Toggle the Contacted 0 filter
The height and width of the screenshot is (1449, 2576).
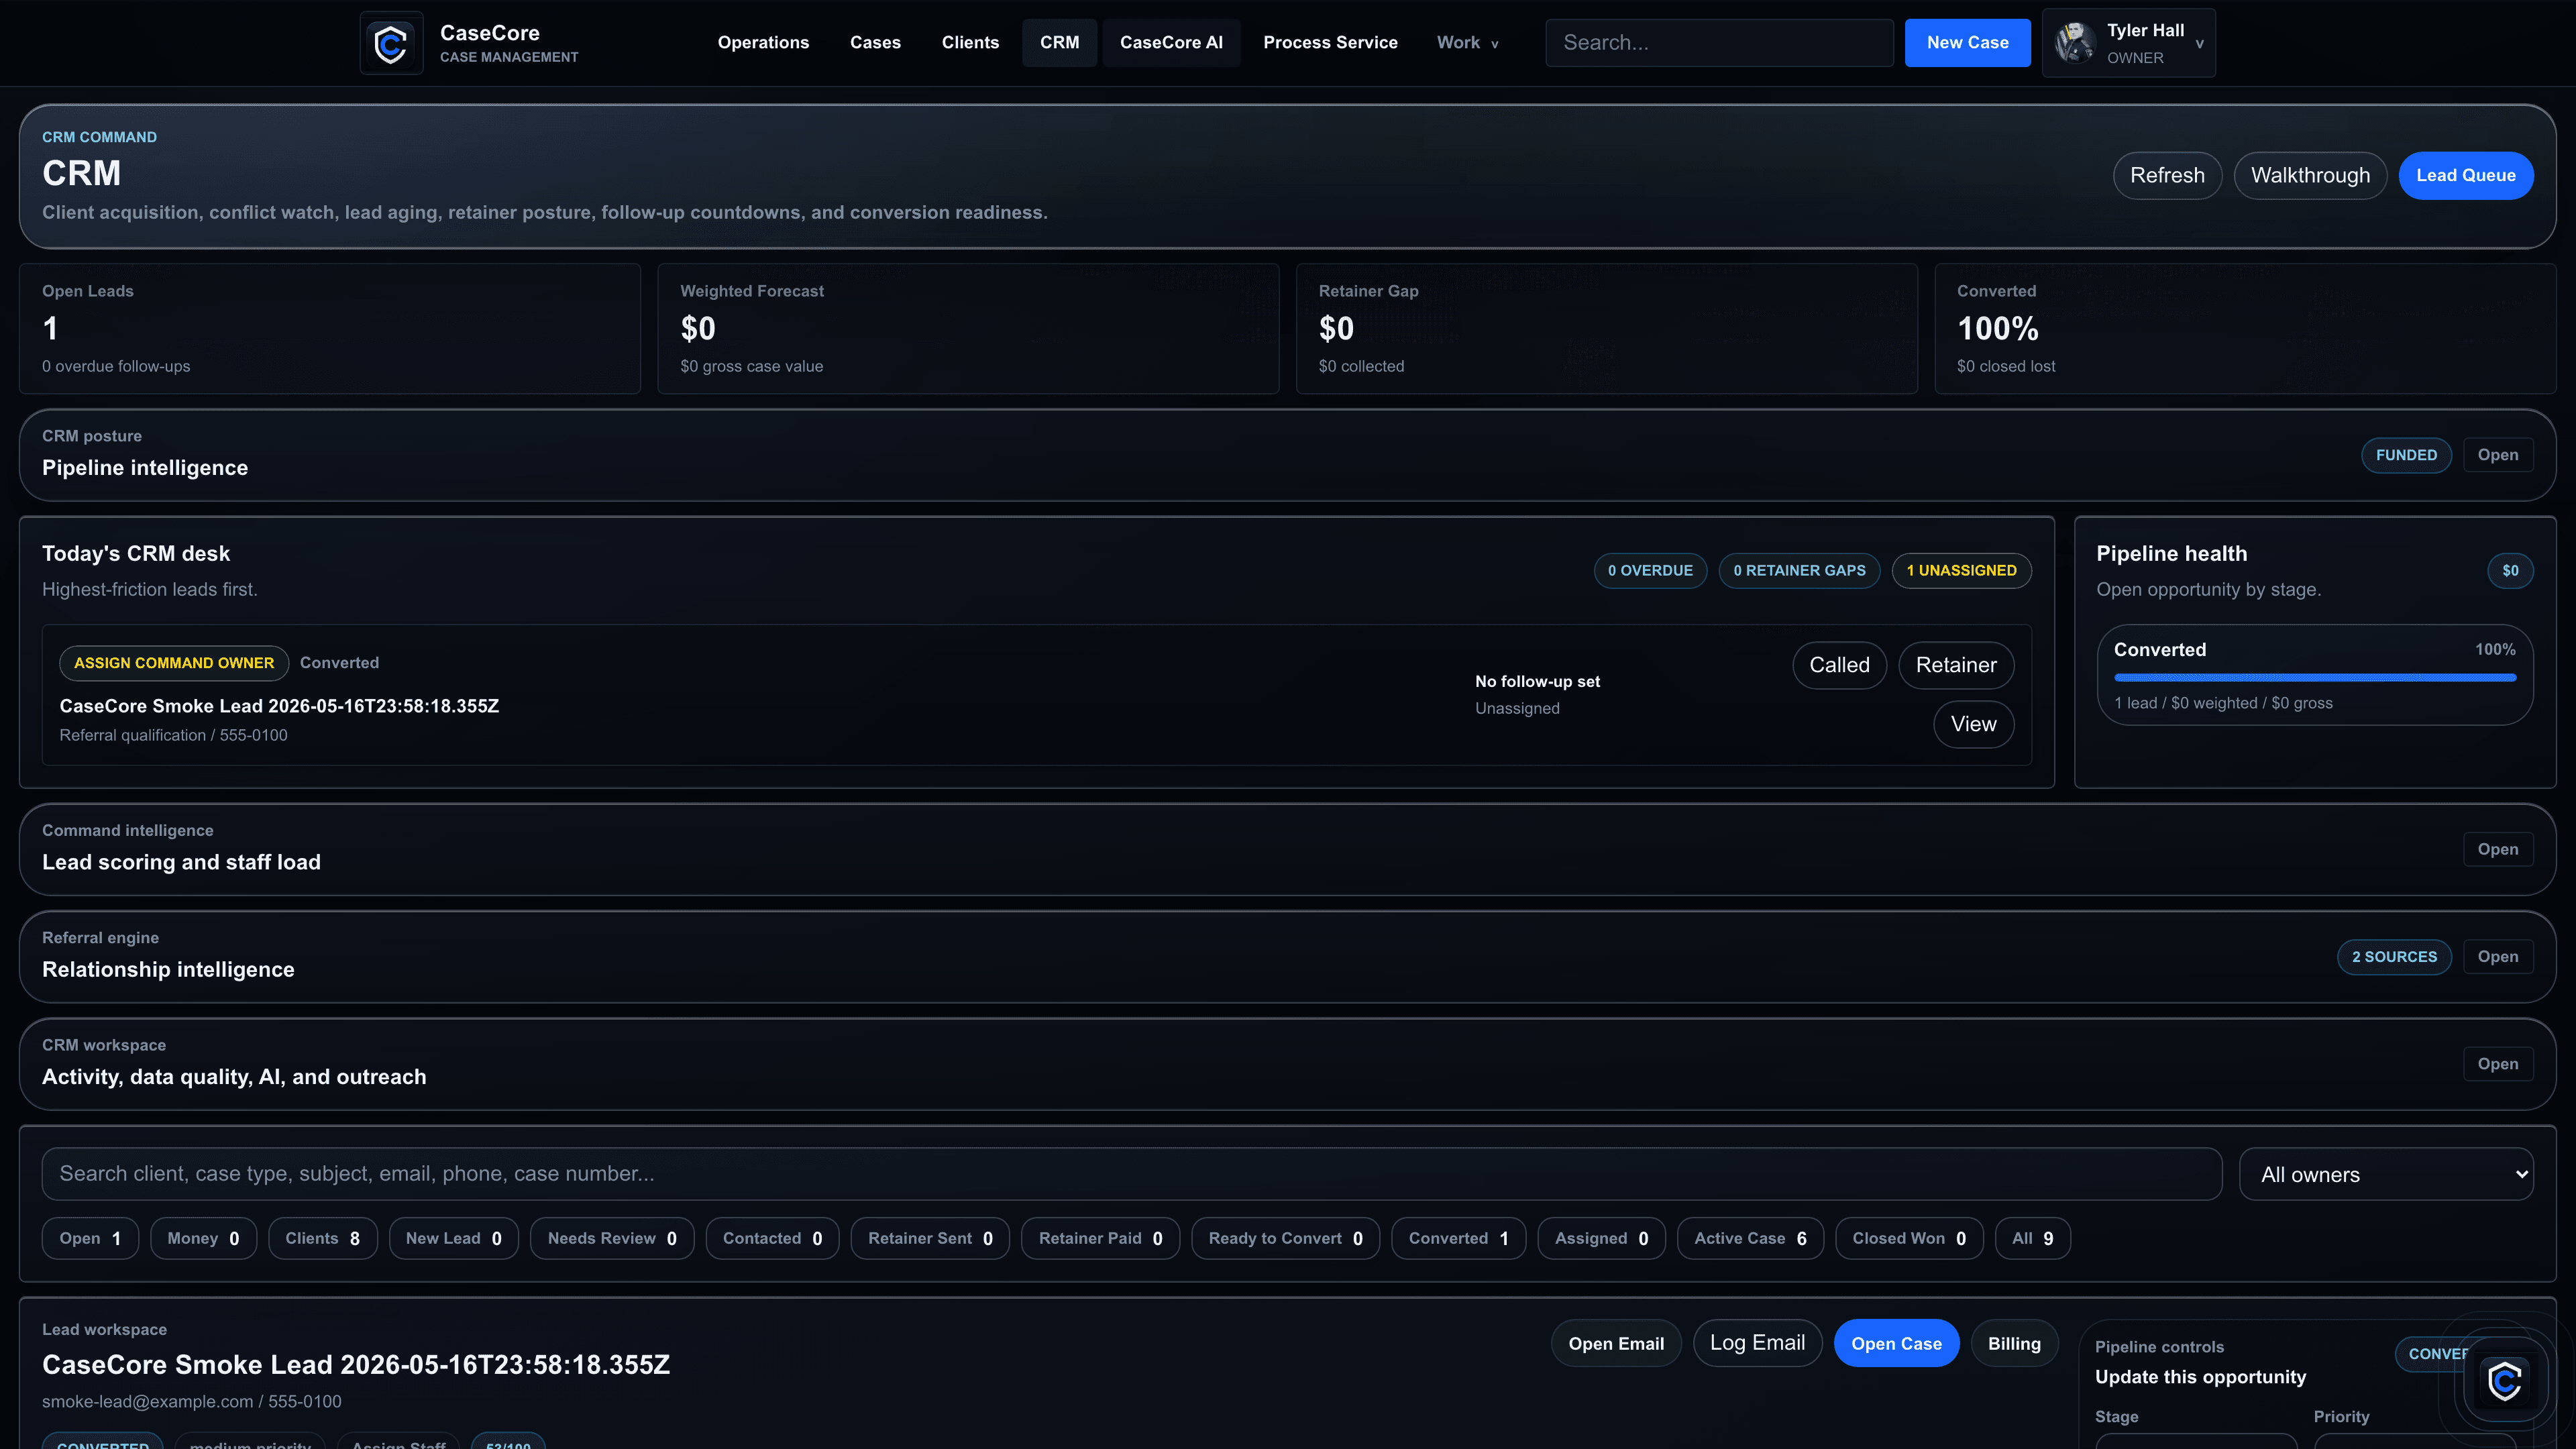pyautogui.click(x=772, y=1239)
